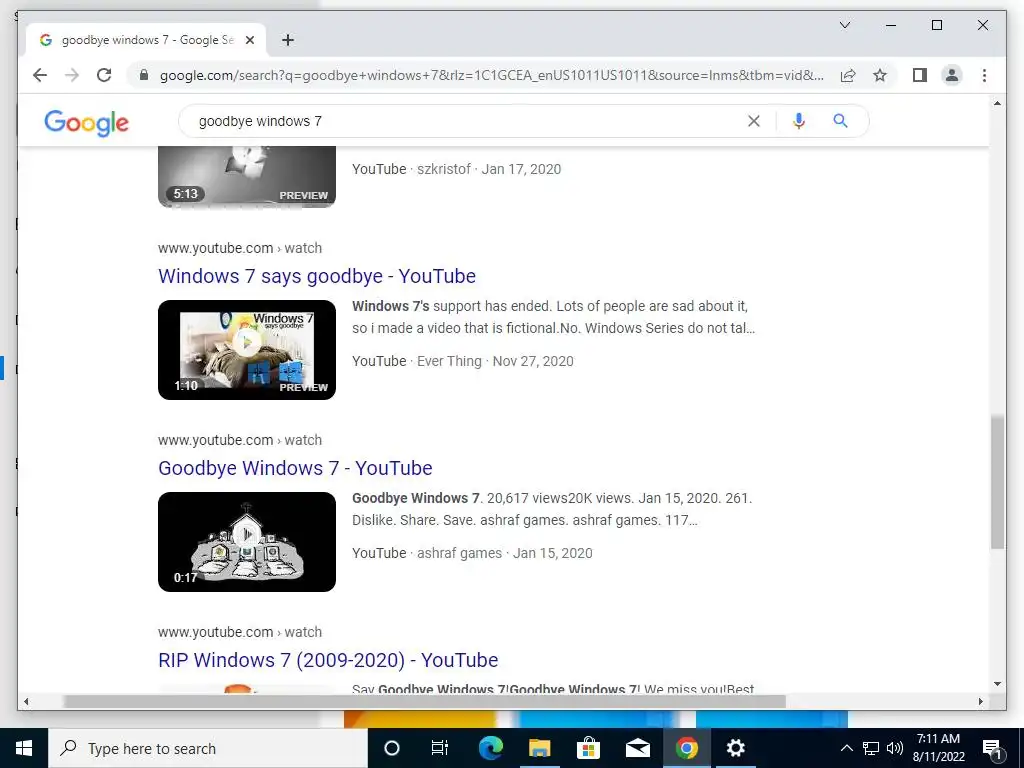Click the snippet starting 'Windows 7's support has ended'
This screenshot has height=768, width=1024.
553,317
